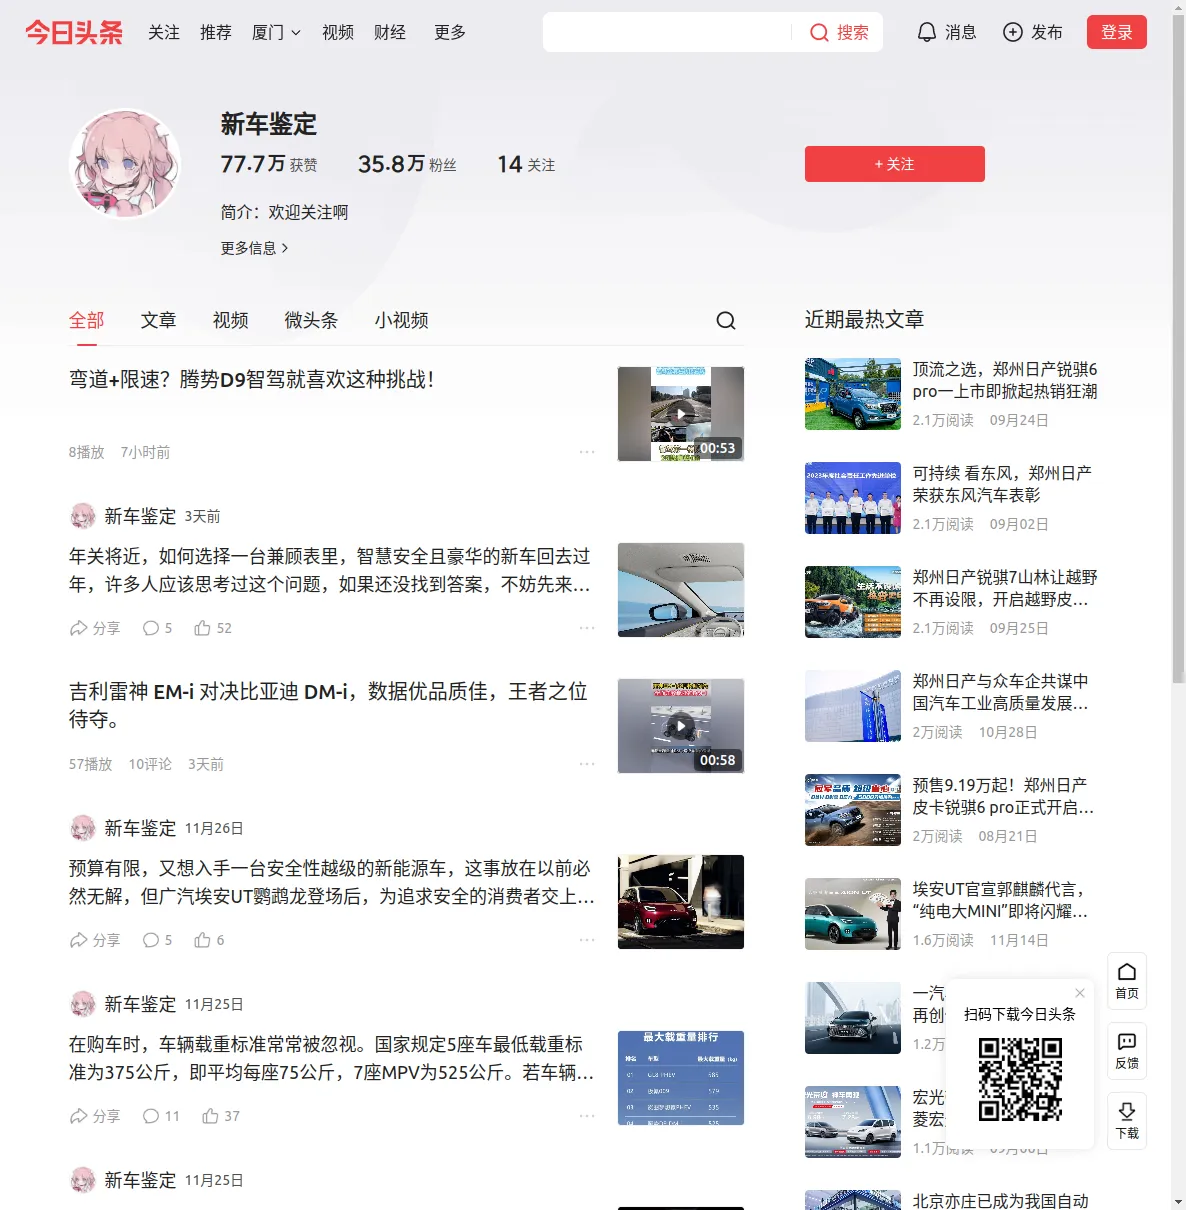Open the 更多 navigation menu
1186x1210 pixels.
450,33
